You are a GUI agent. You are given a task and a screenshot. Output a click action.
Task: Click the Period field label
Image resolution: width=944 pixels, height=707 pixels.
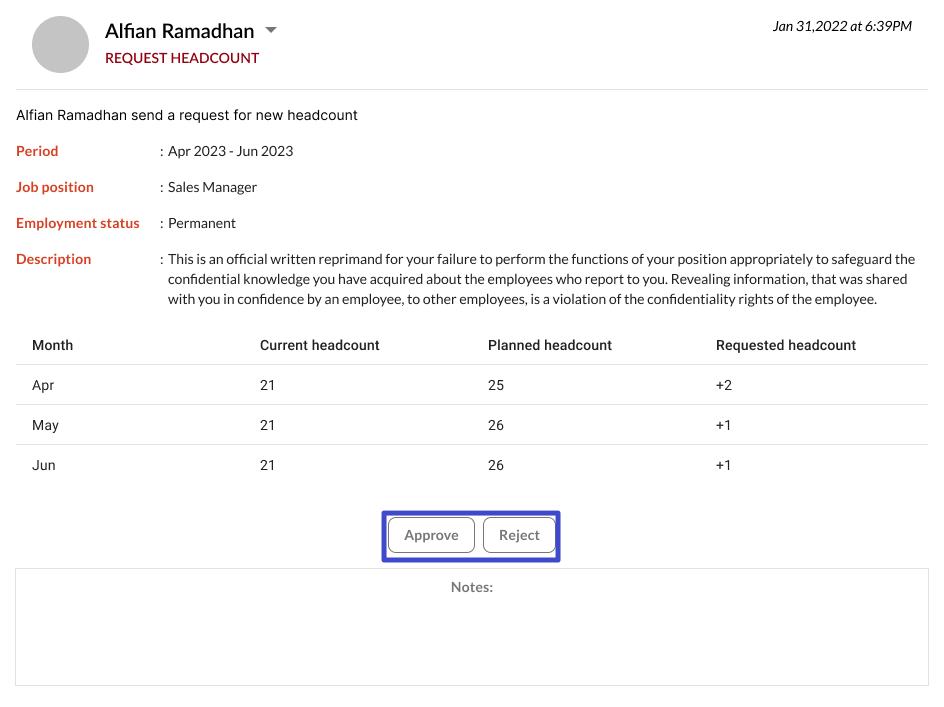tap(37, 151)
